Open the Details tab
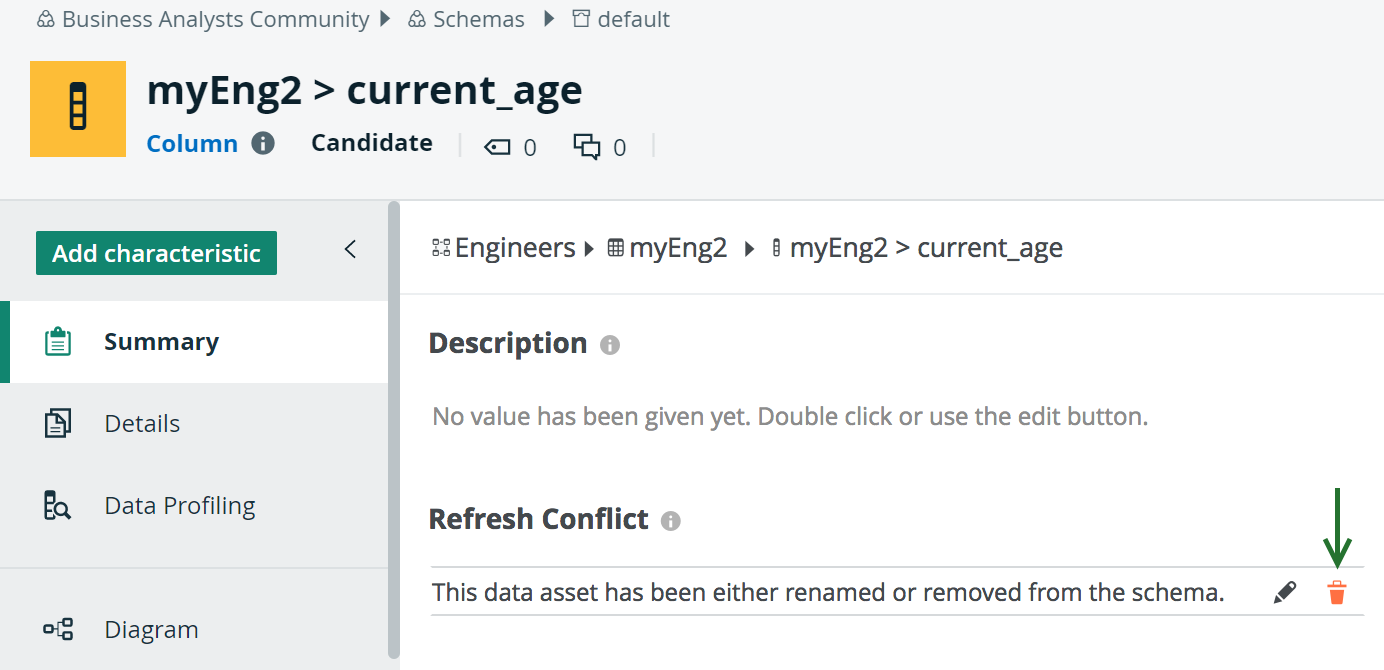The height and width of the screenshot is (670, 1384). [142, 423]
